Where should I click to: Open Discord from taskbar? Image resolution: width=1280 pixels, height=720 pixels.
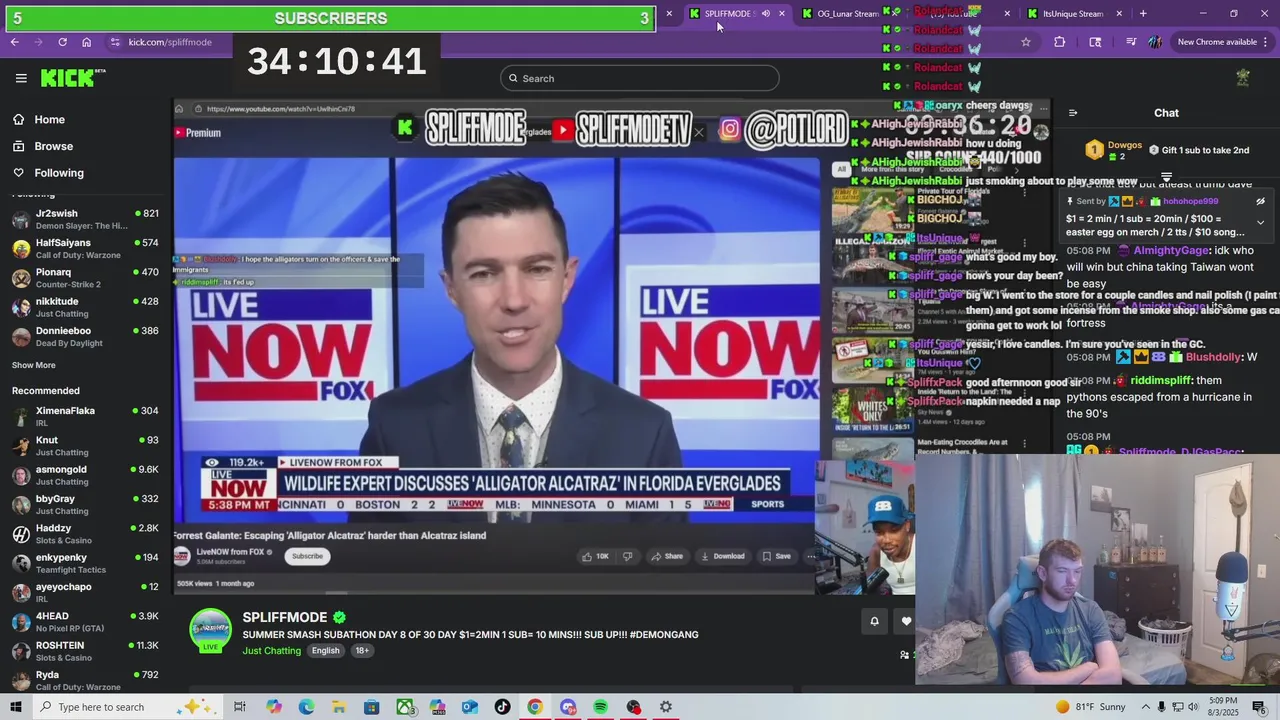(x=568, y=707)
